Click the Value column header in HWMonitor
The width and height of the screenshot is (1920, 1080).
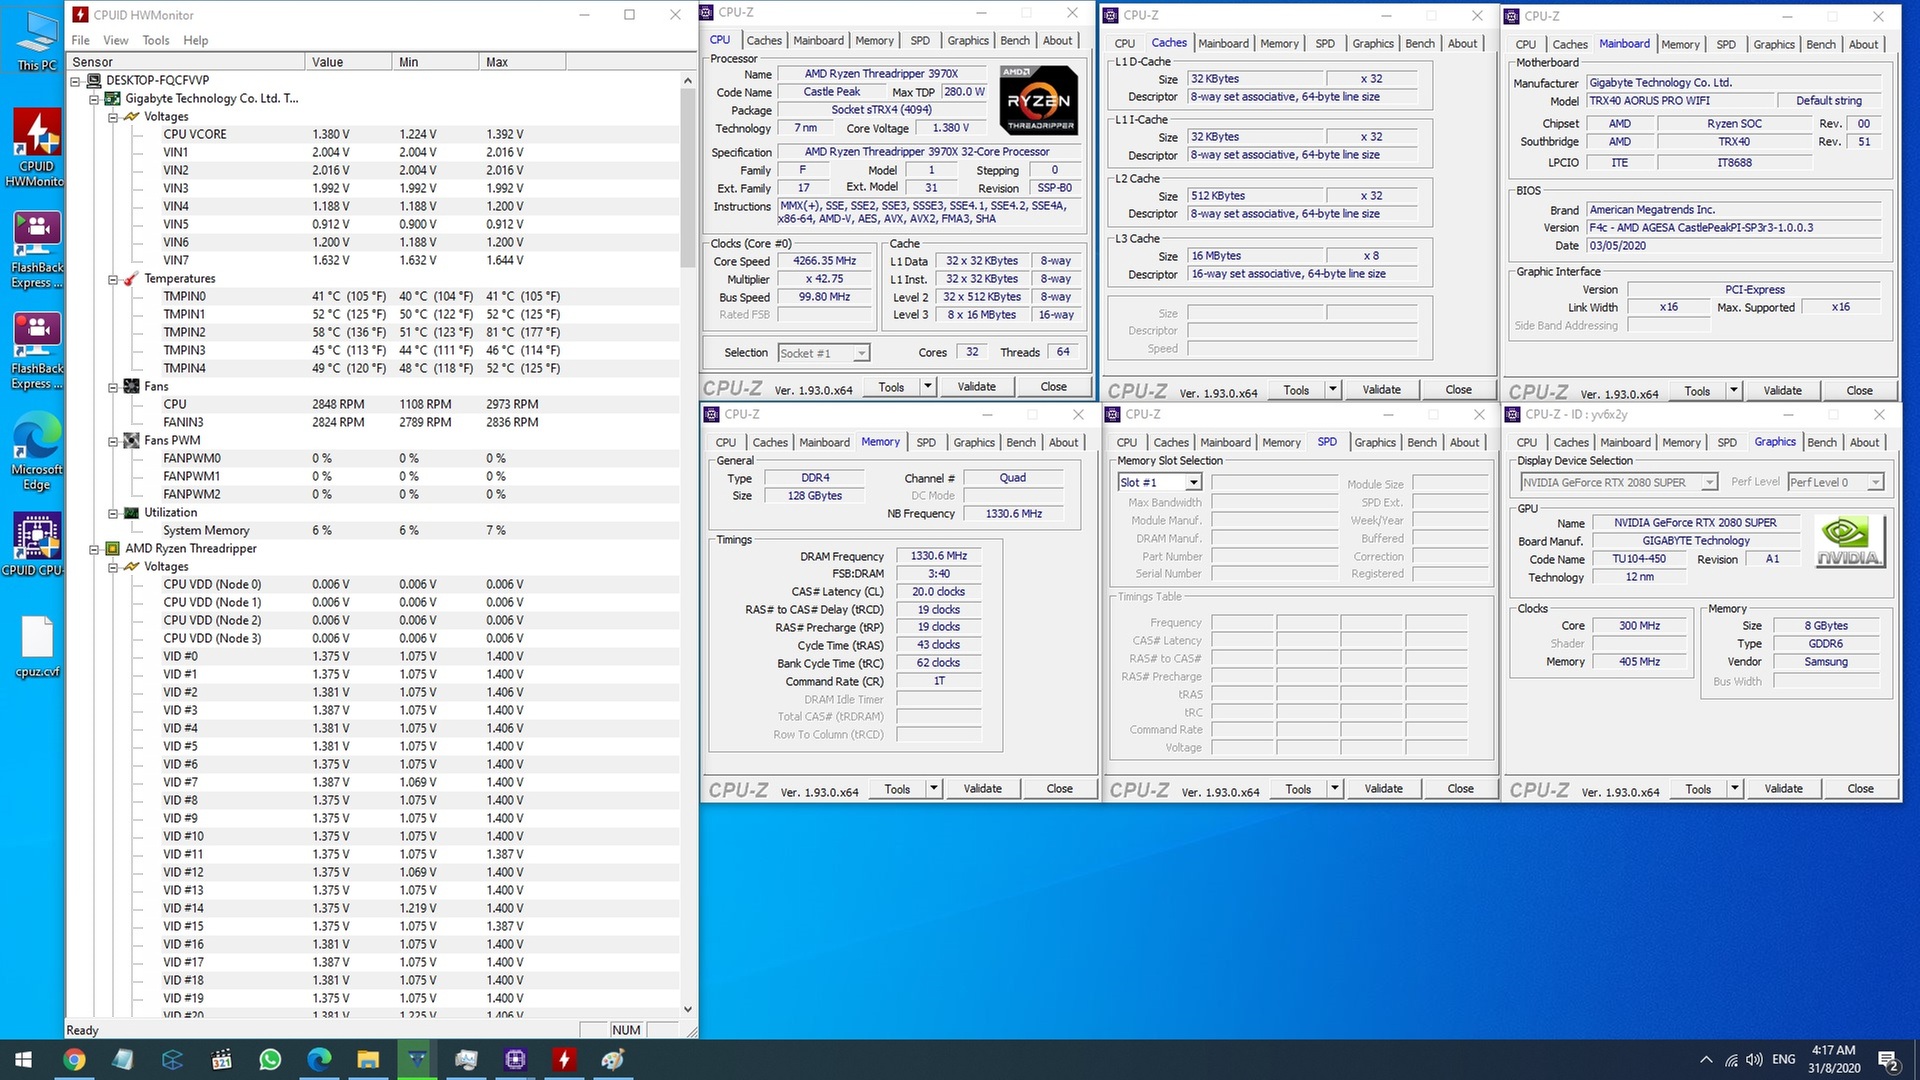click(x=348, y=62)
